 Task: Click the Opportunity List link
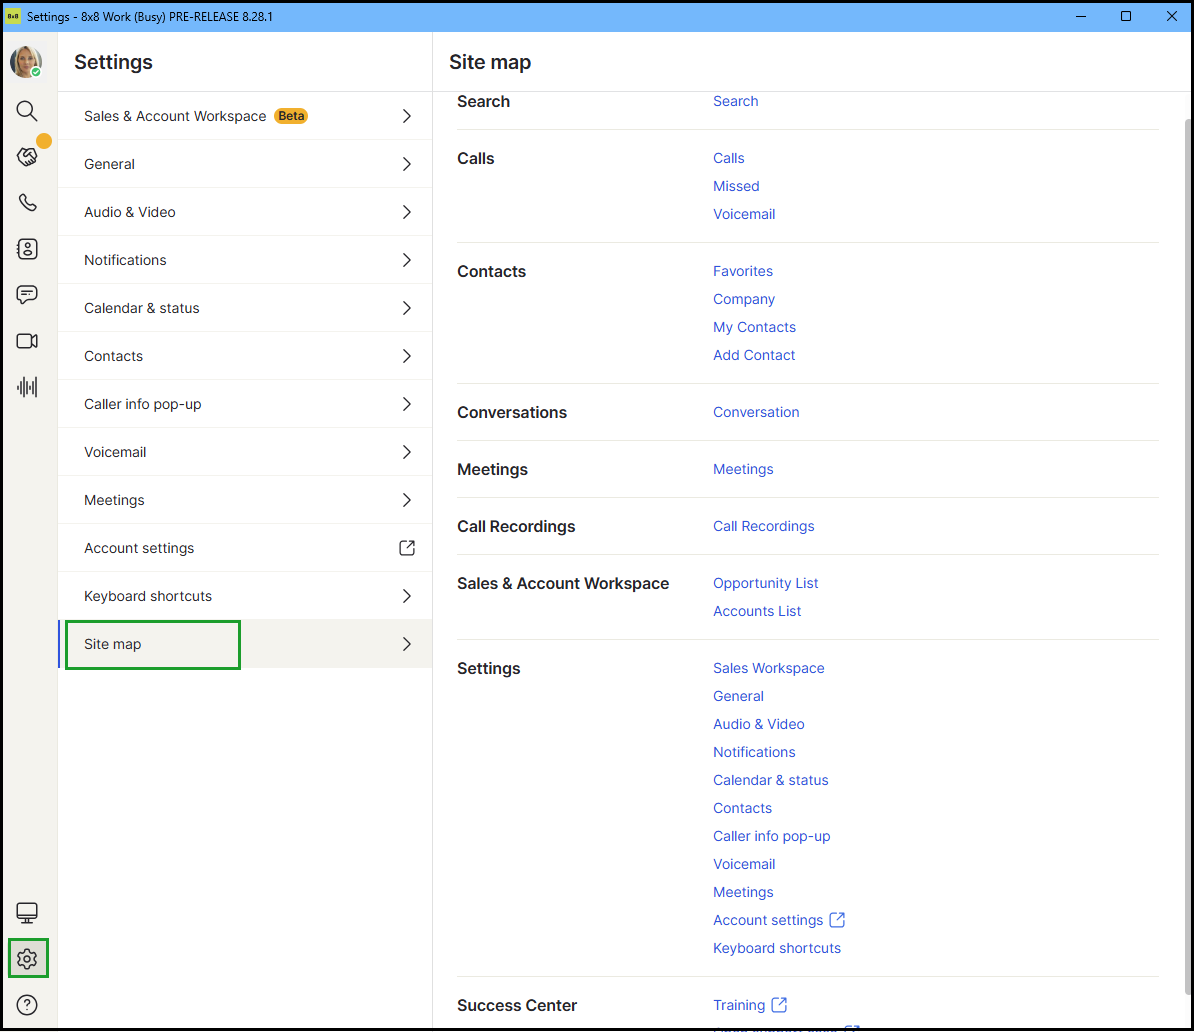click(x=765, y=583)
